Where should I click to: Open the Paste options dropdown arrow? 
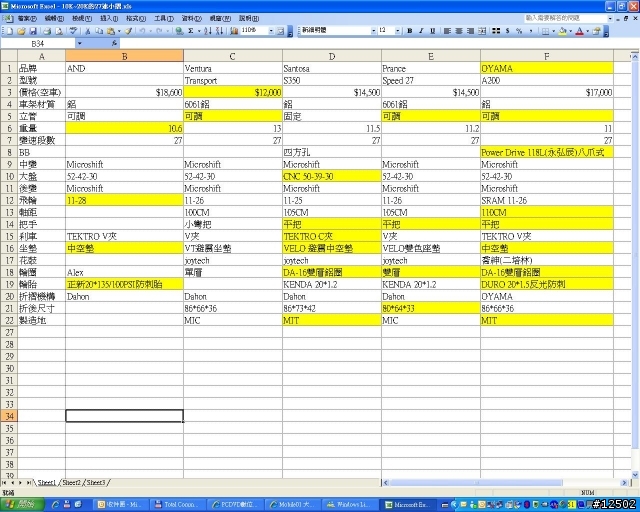click(x=119, y=31)
